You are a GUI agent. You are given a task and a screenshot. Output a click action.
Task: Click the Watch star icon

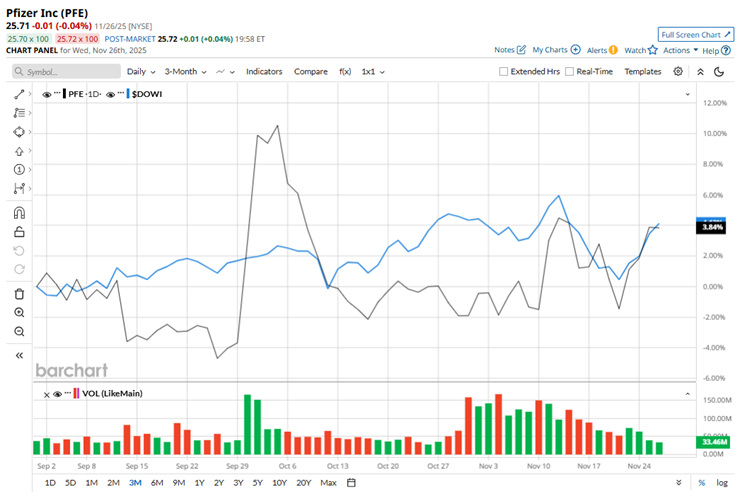(x=653, y=50)
